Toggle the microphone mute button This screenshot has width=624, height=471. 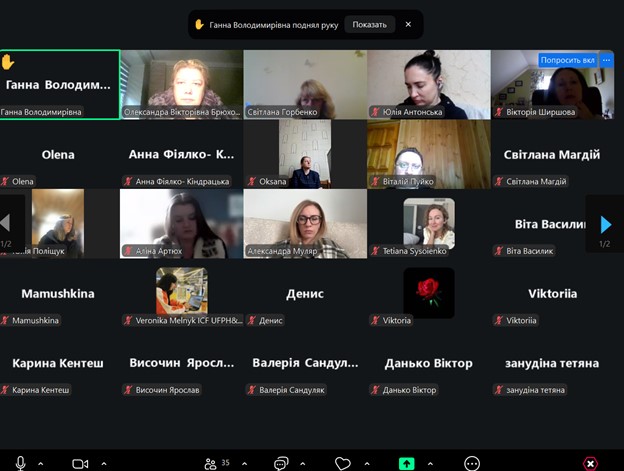pos(20,463)
